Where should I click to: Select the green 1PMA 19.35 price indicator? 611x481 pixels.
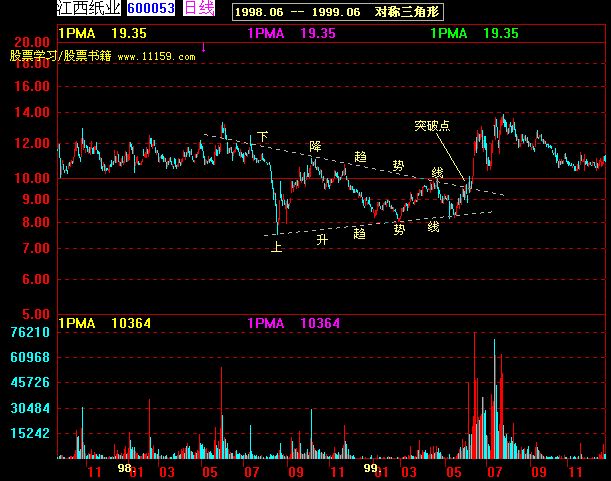pos(474,34)
